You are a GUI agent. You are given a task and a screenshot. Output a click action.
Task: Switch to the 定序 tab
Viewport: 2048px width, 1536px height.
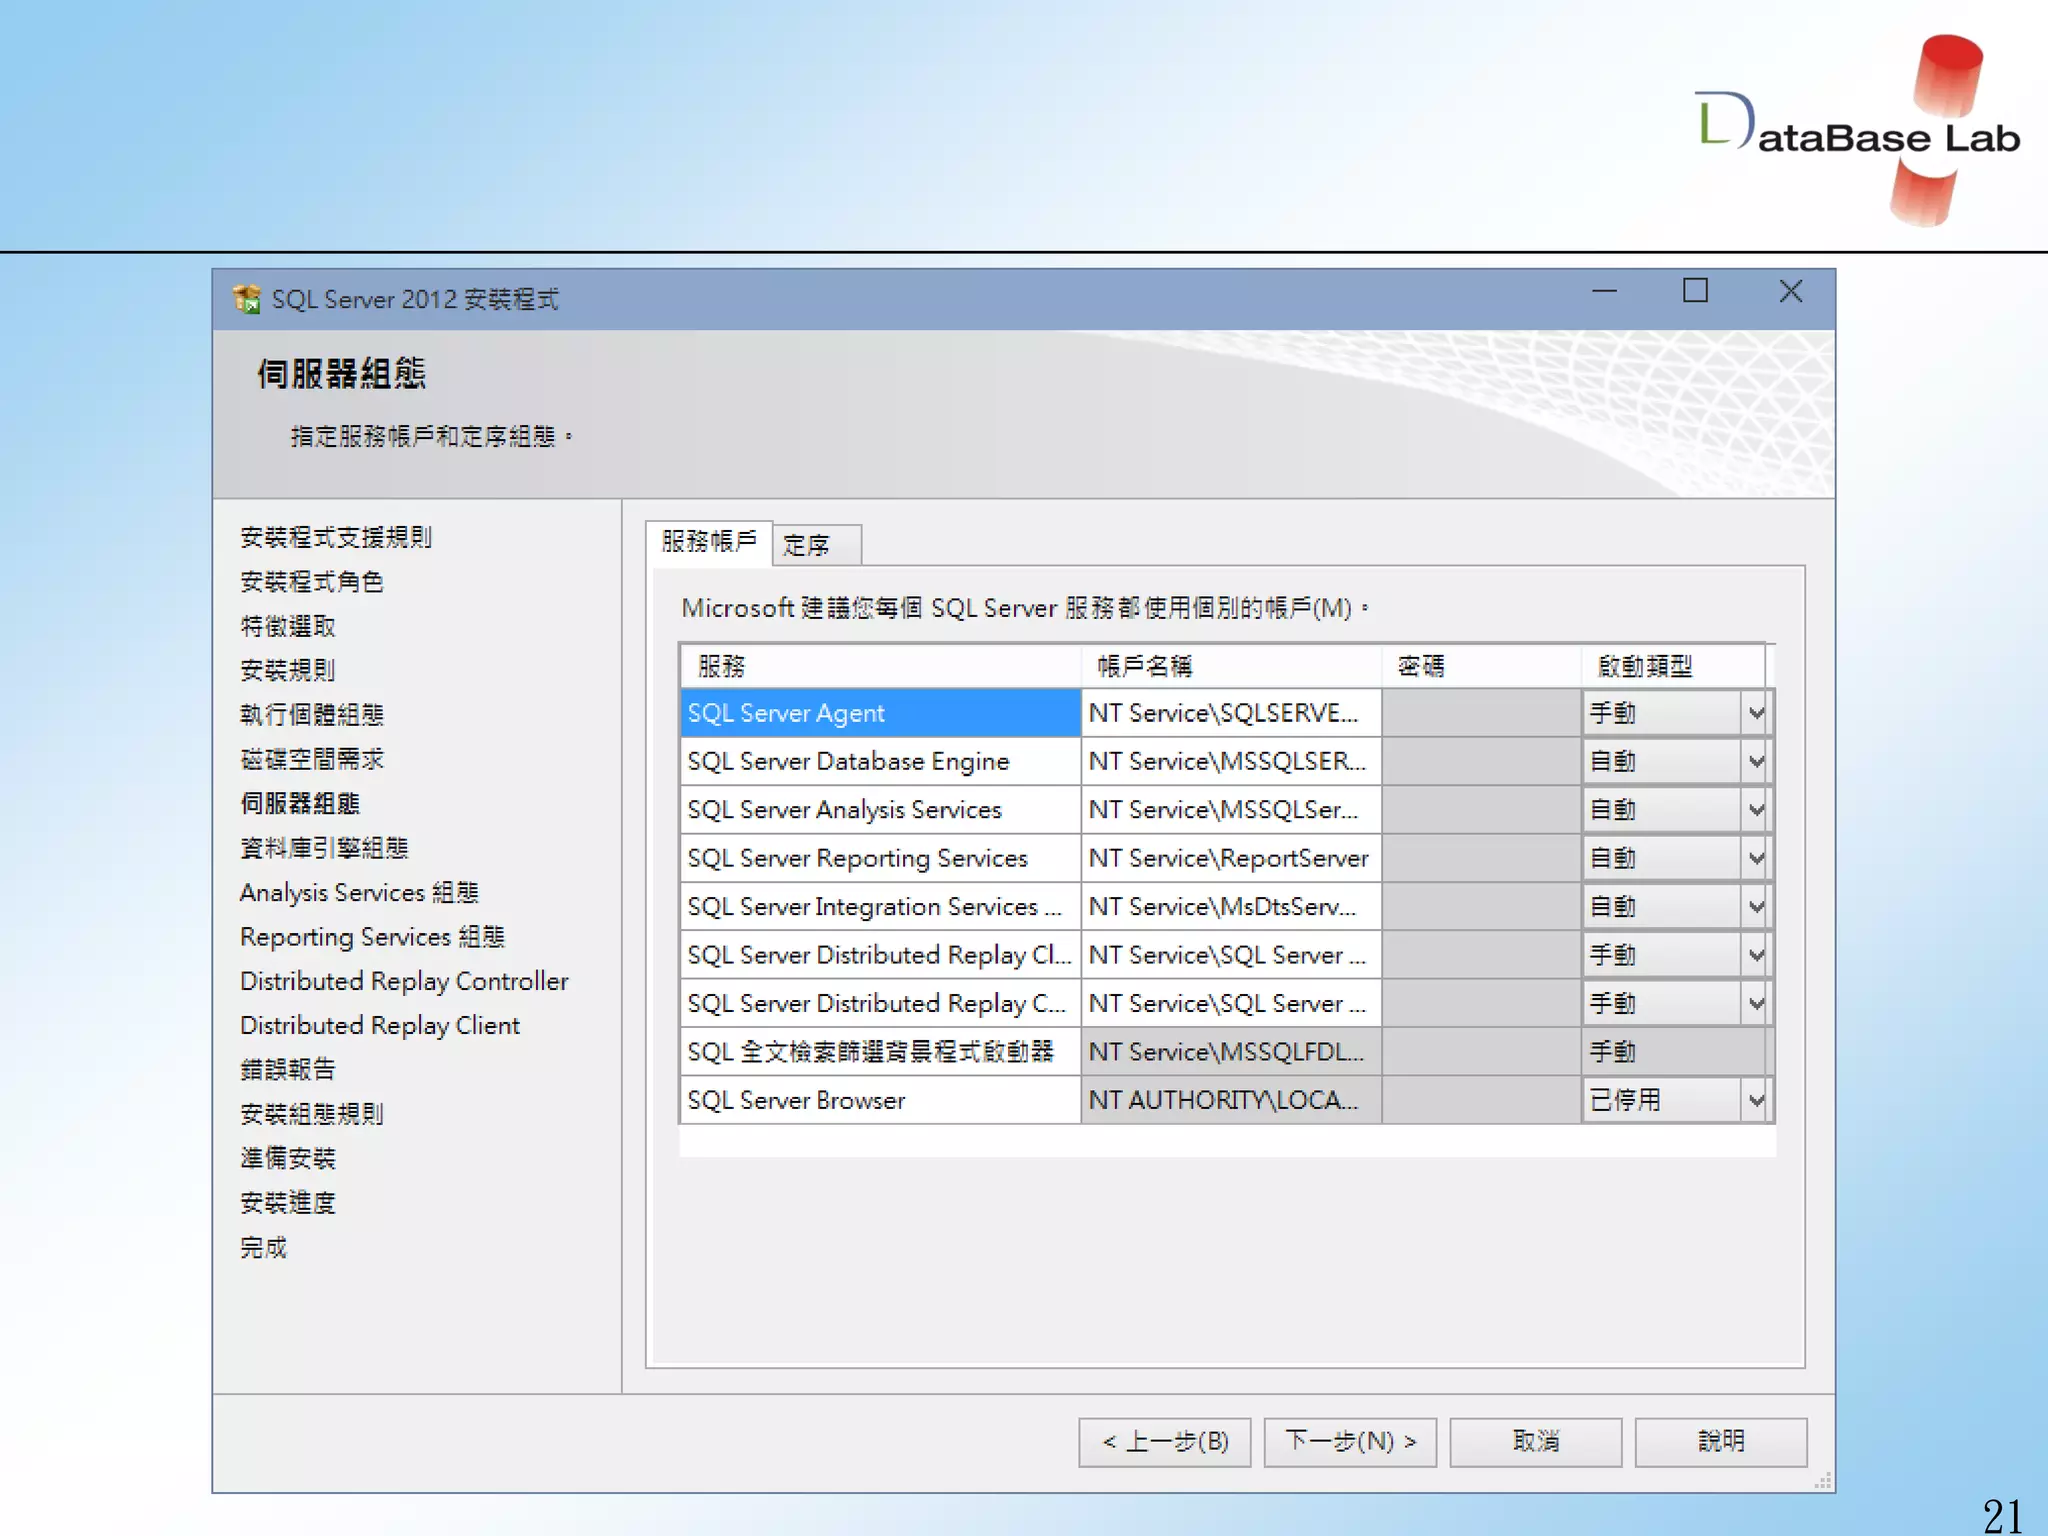(816, 546)
